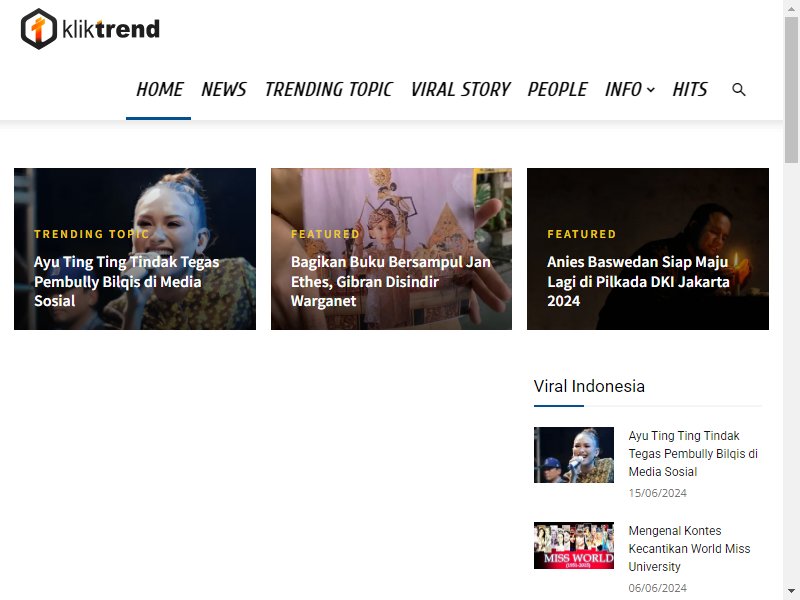Open the TRENDING TOPIC menu item
800x600 pixels.
pos(329,89)
